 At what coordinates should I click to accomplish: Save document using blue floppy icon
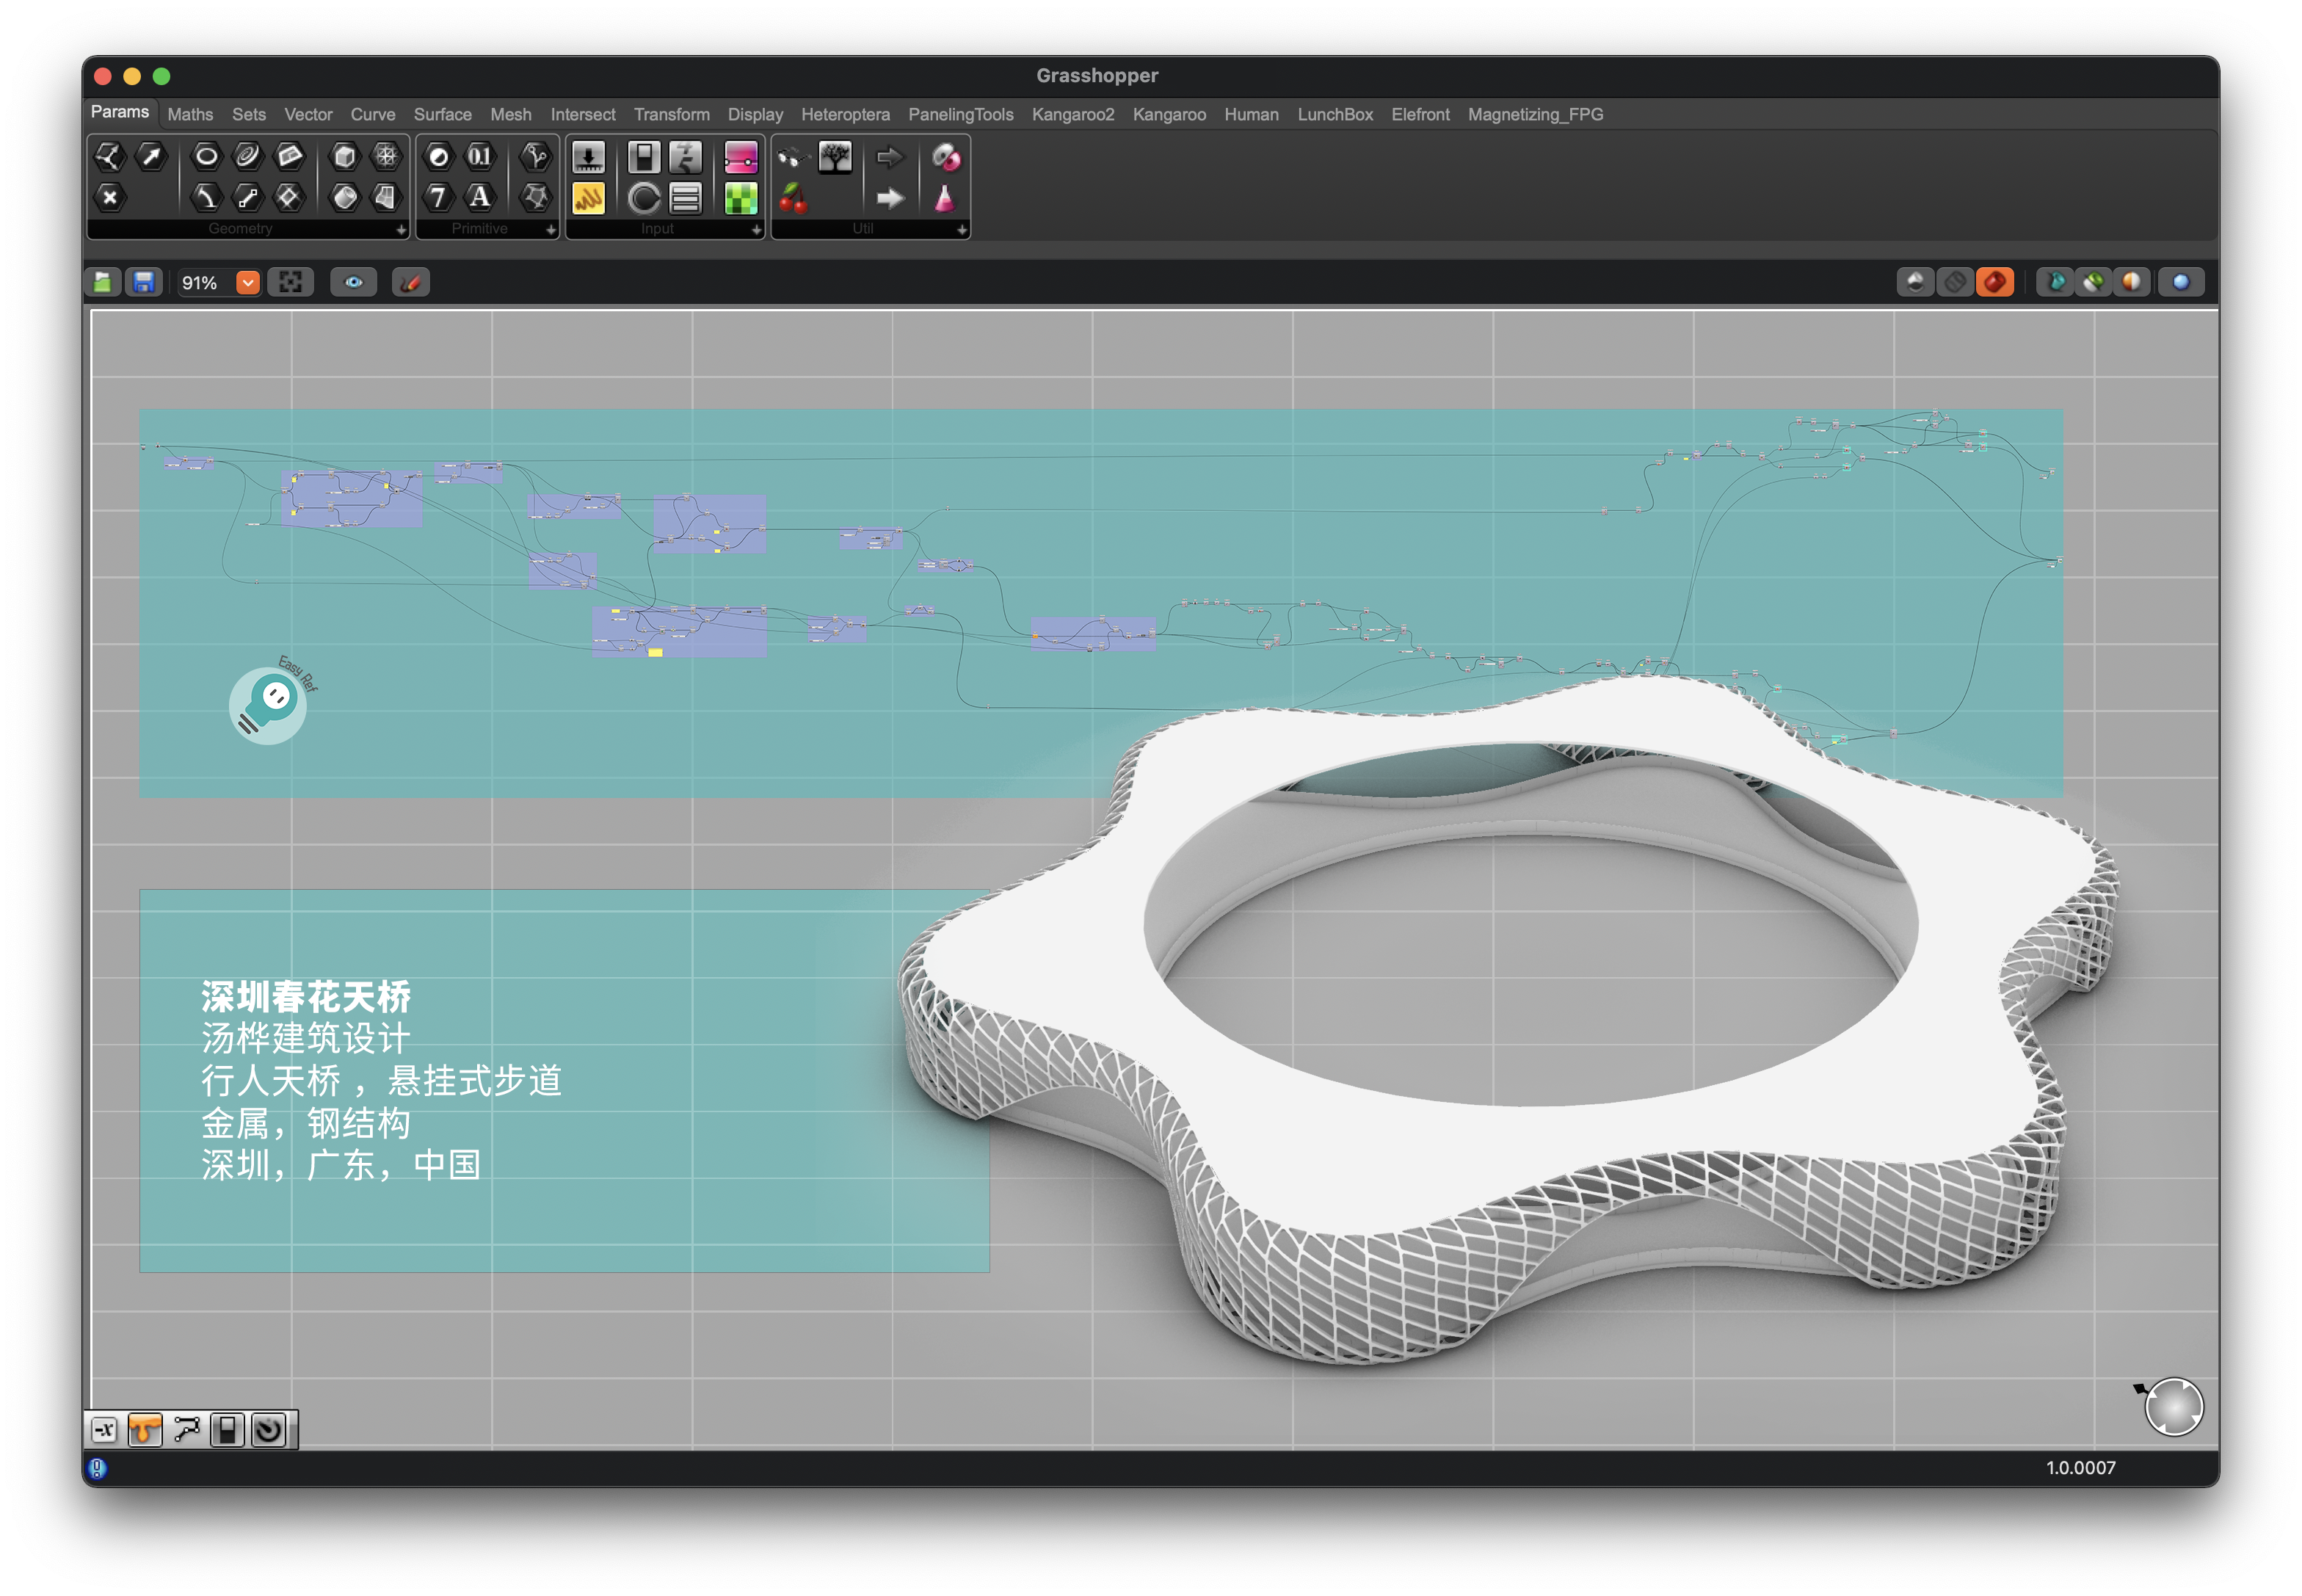pos(144,283)
